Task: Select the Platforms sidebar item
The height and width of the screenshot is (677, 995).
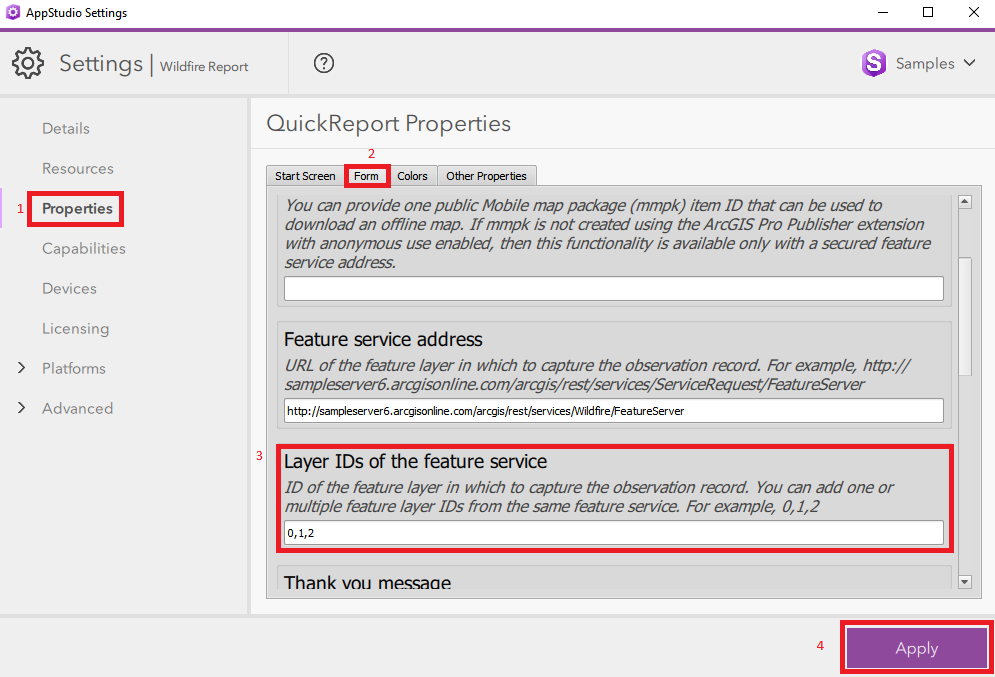Action: (x=74, y=368)
